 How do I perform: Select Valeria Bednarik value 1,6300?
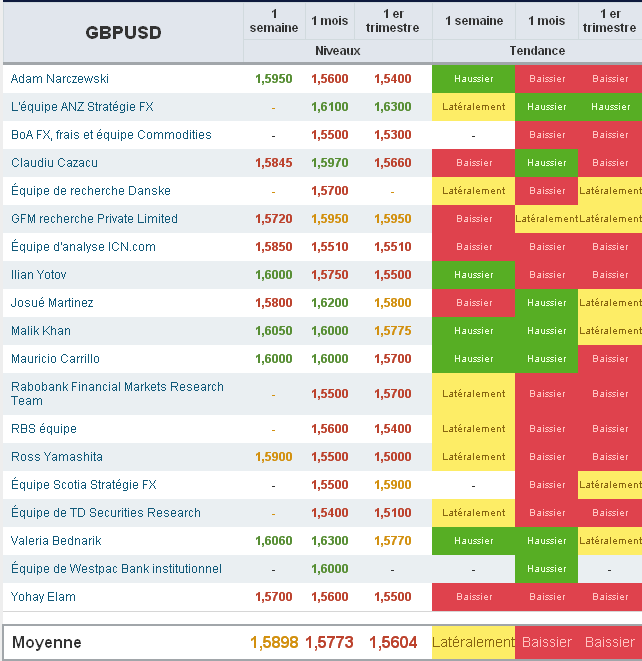pos(330,541)
